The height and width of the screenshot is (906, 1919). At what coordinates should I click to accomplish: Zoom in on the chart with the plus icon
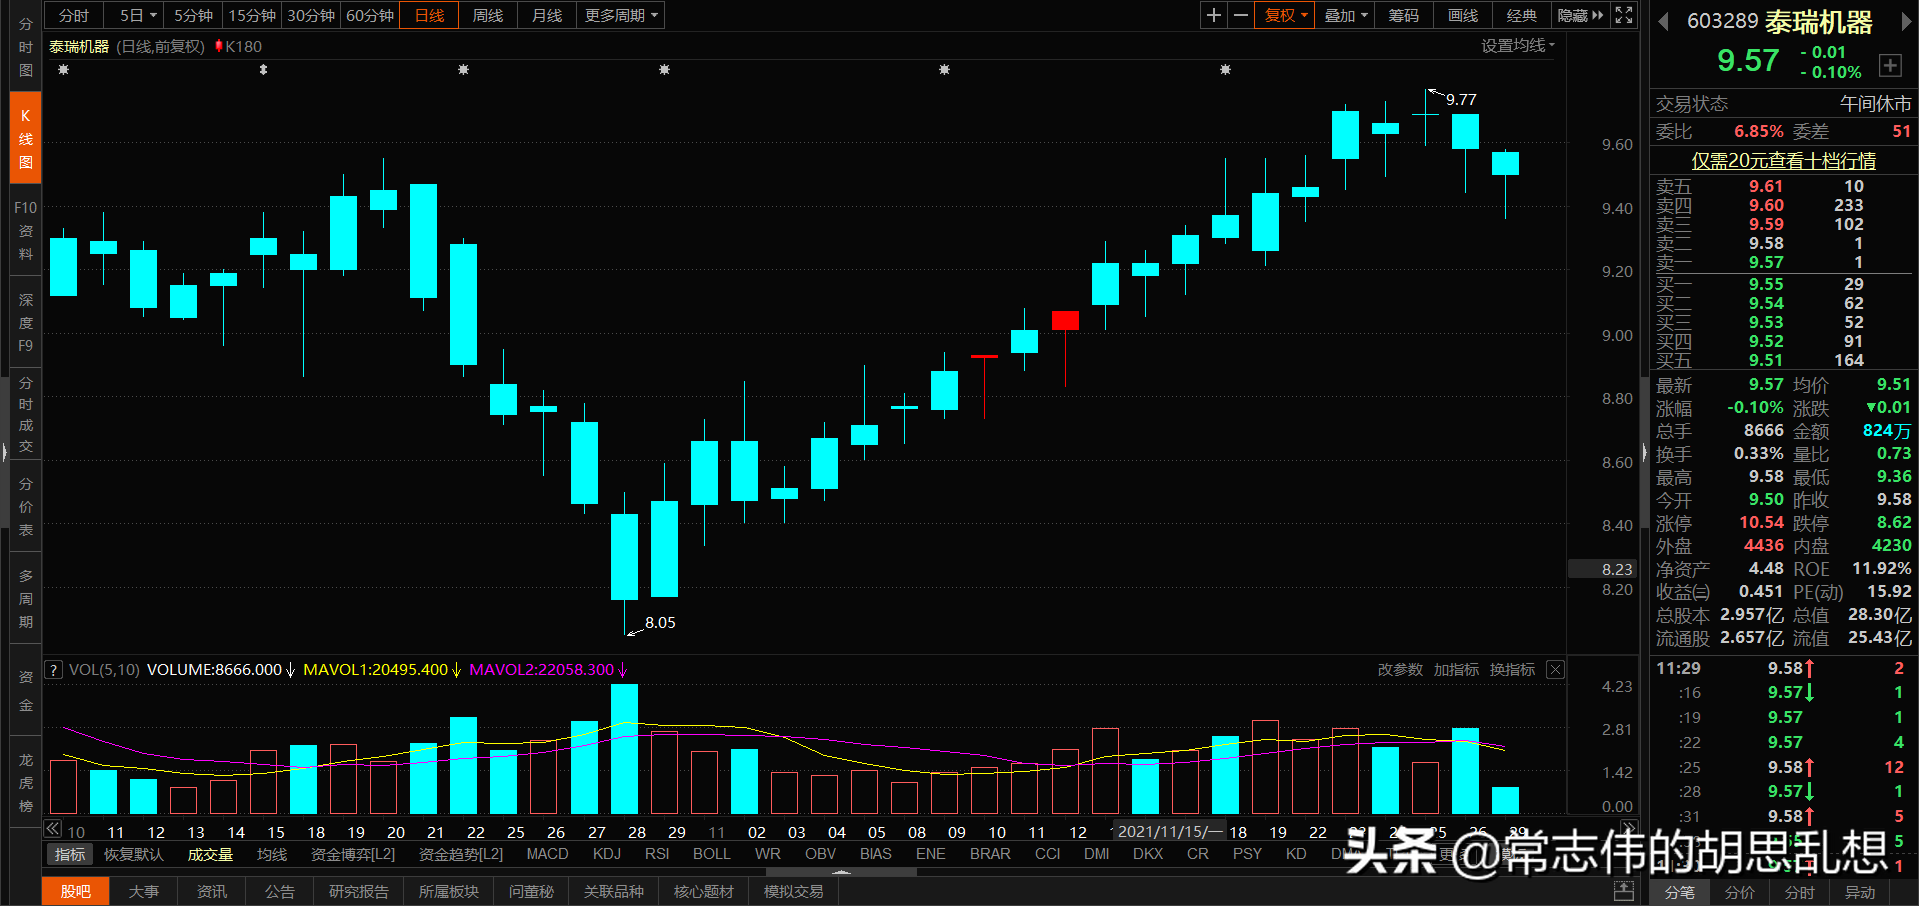tap(1213, 15)
